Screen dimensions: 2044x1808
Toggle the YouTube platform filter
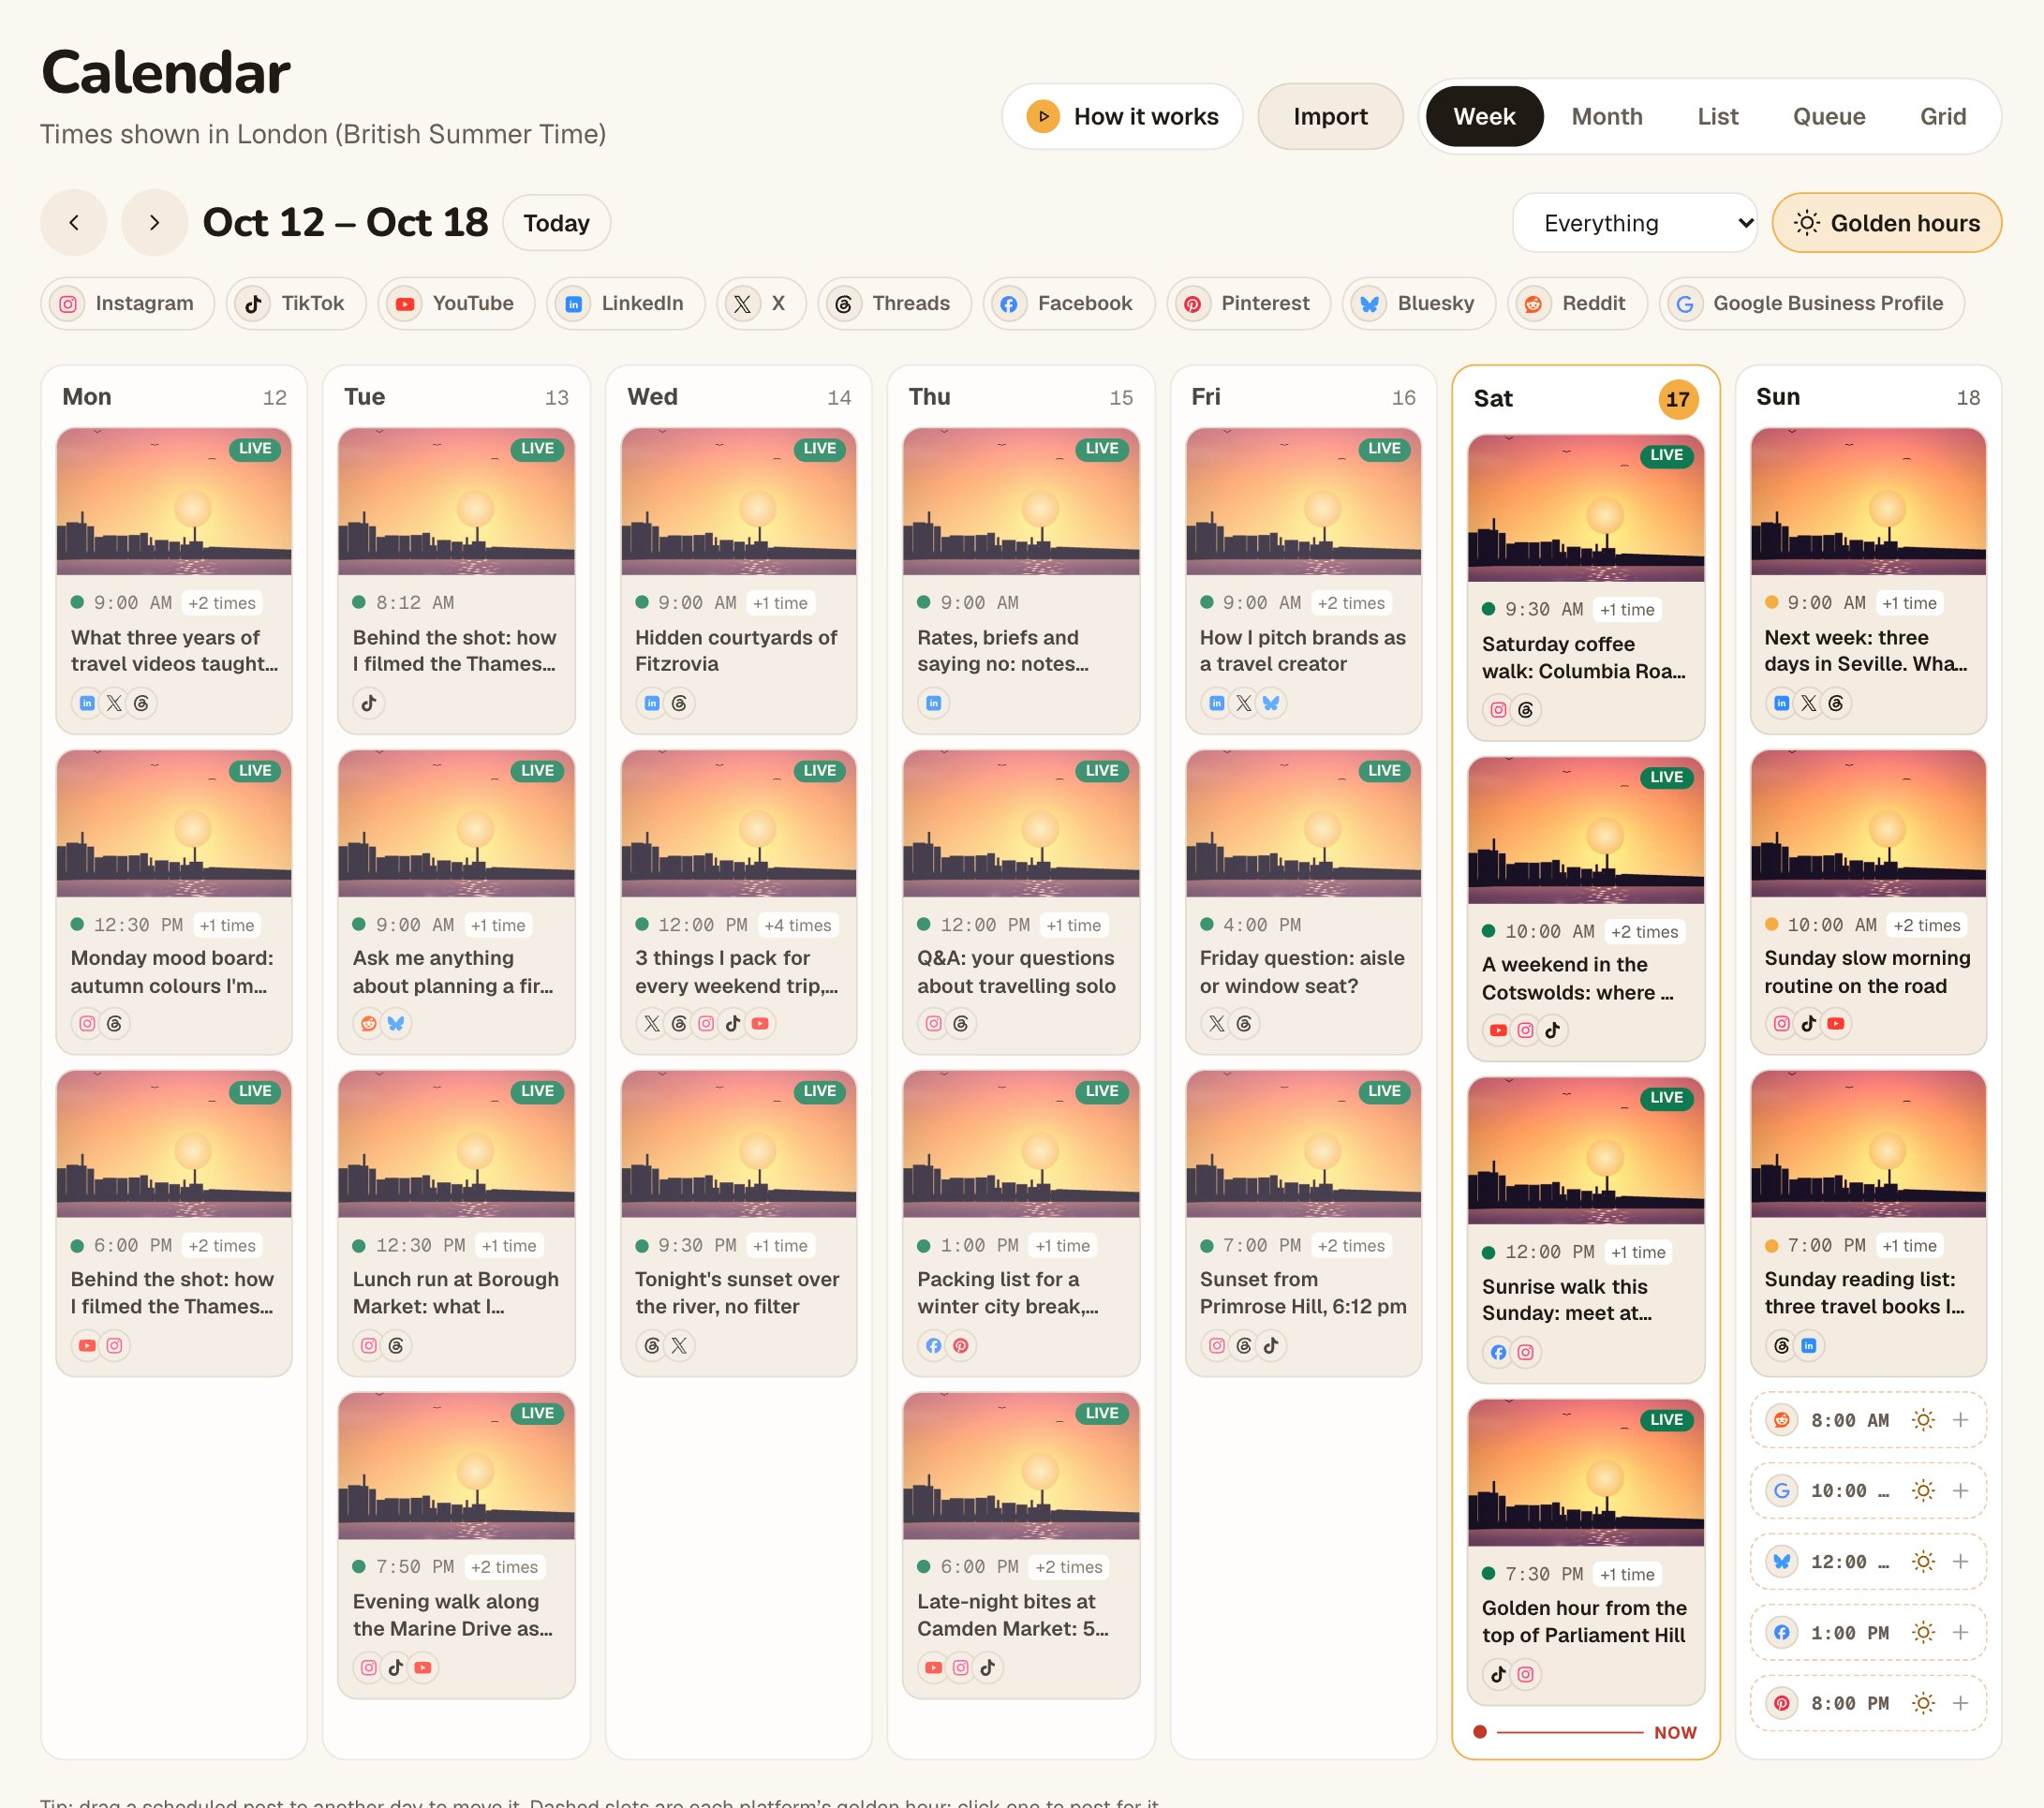456,303
